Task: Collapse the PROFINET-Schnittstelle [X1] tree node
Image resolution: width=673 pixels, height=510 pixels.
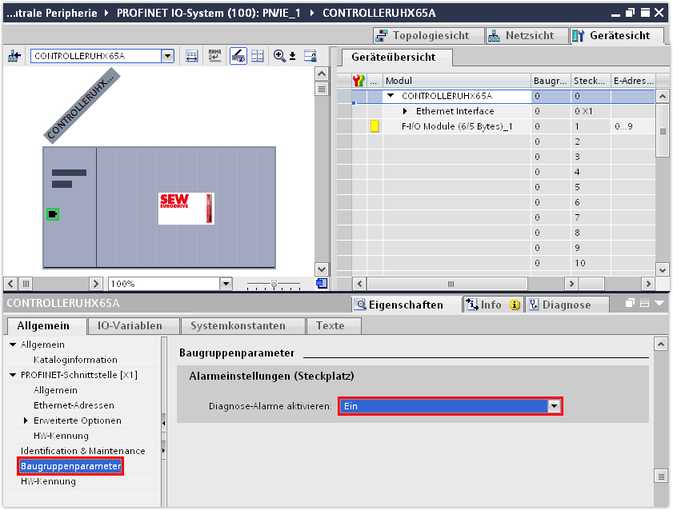Action: 13,375
